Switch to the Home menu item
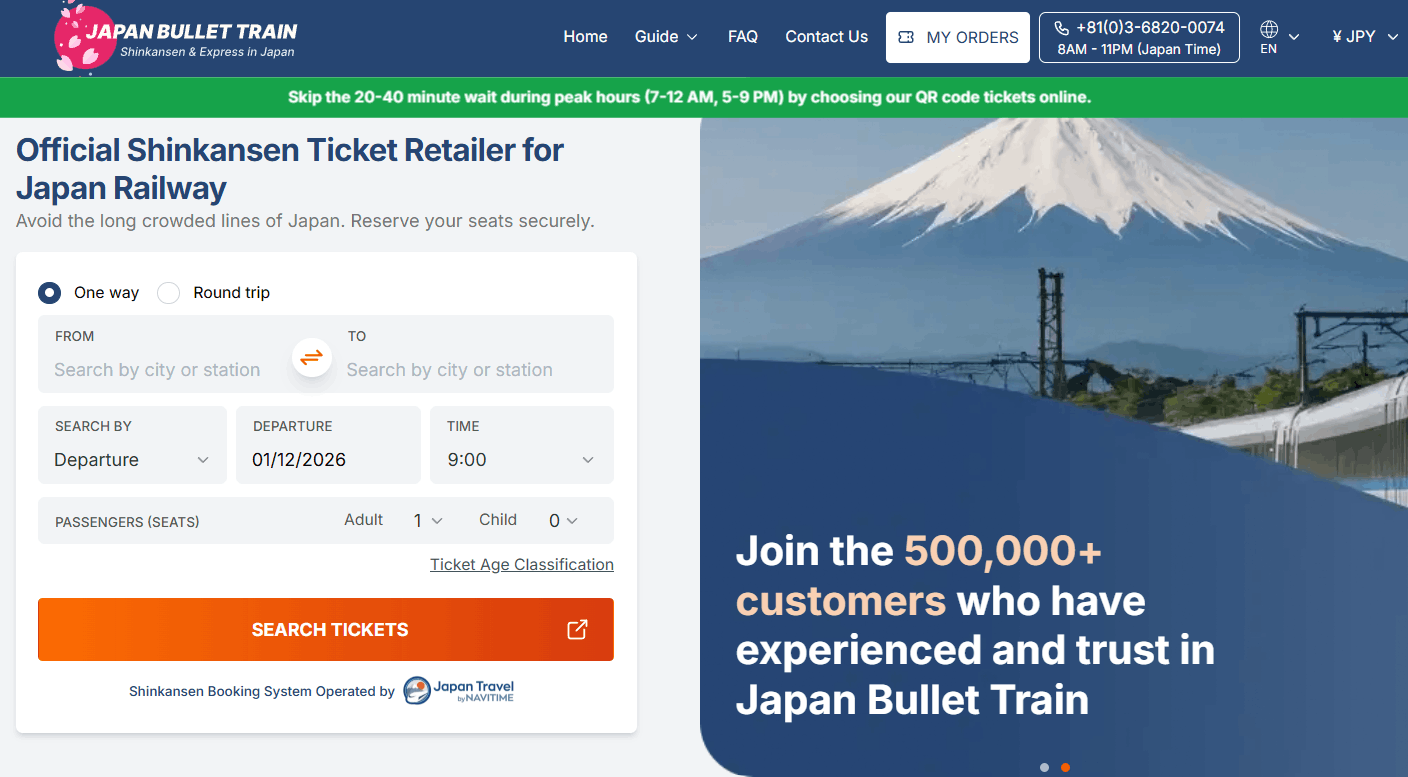The width and height of the screenshot is (1408, 777). pyautogui.click(x=585, y=36)
